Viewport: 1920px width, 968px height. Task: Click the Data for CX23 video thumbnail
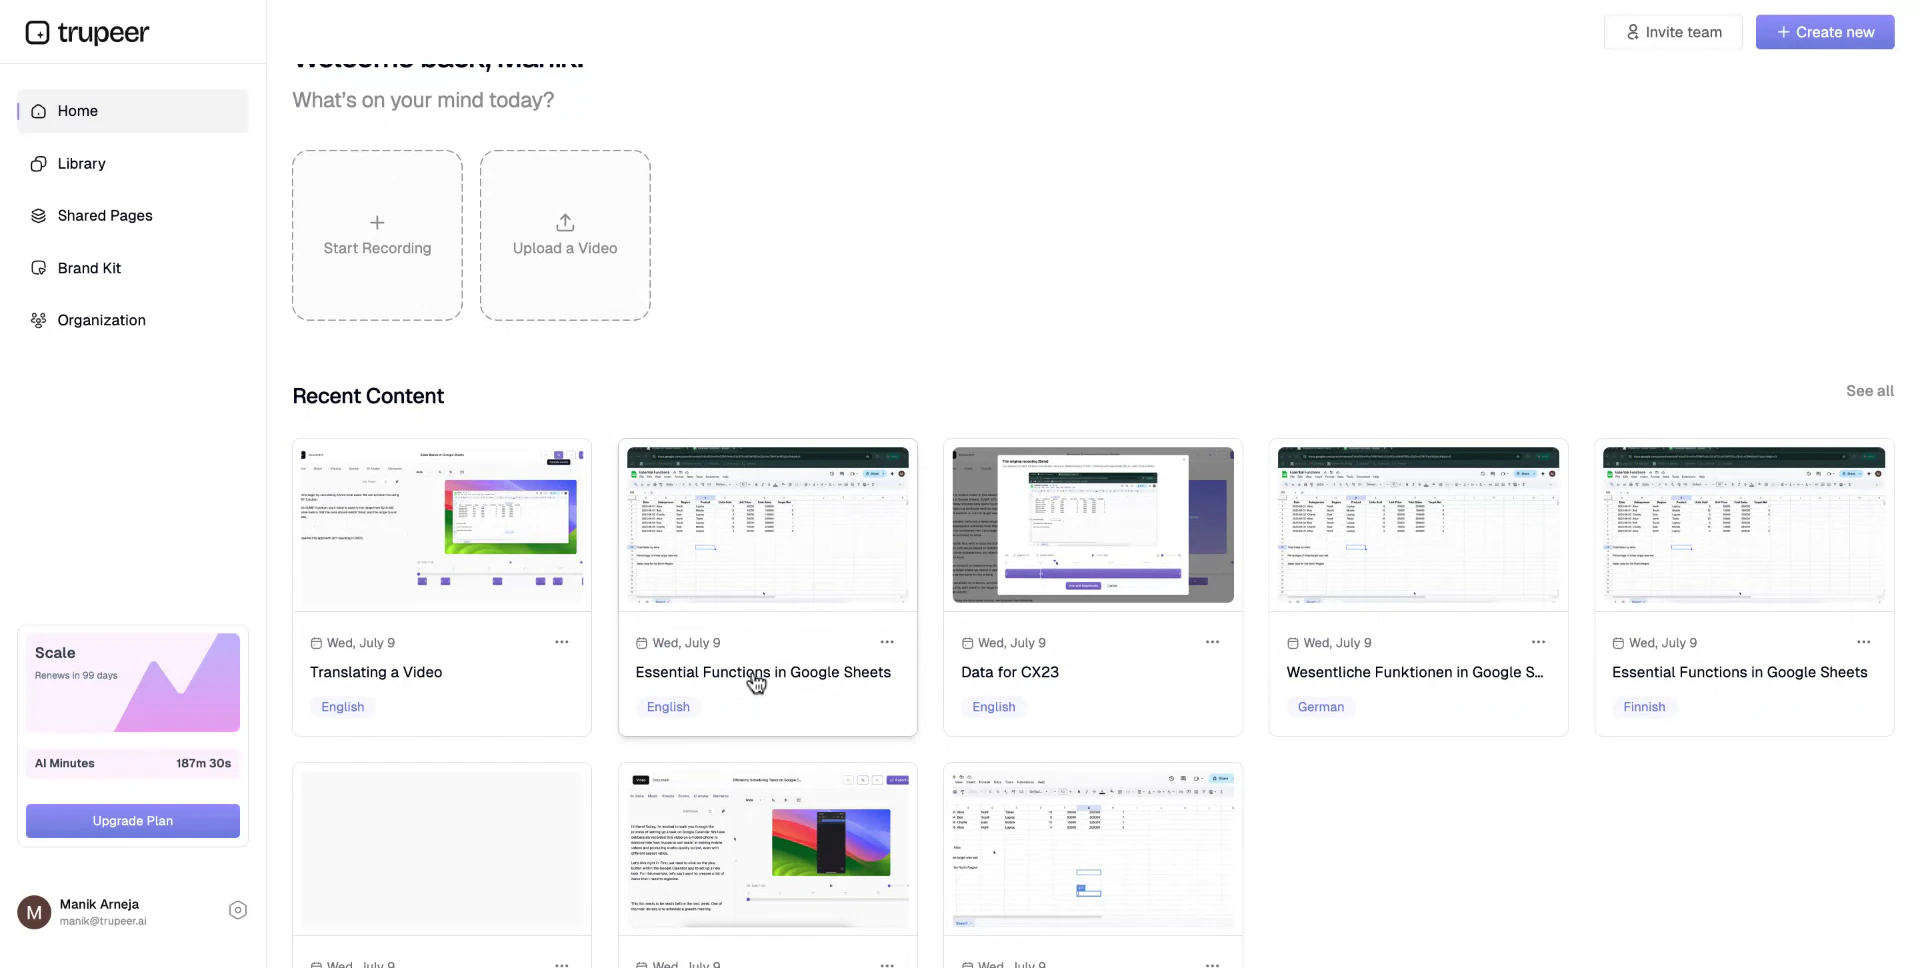pyautogui.click(x=1092, y=524)
